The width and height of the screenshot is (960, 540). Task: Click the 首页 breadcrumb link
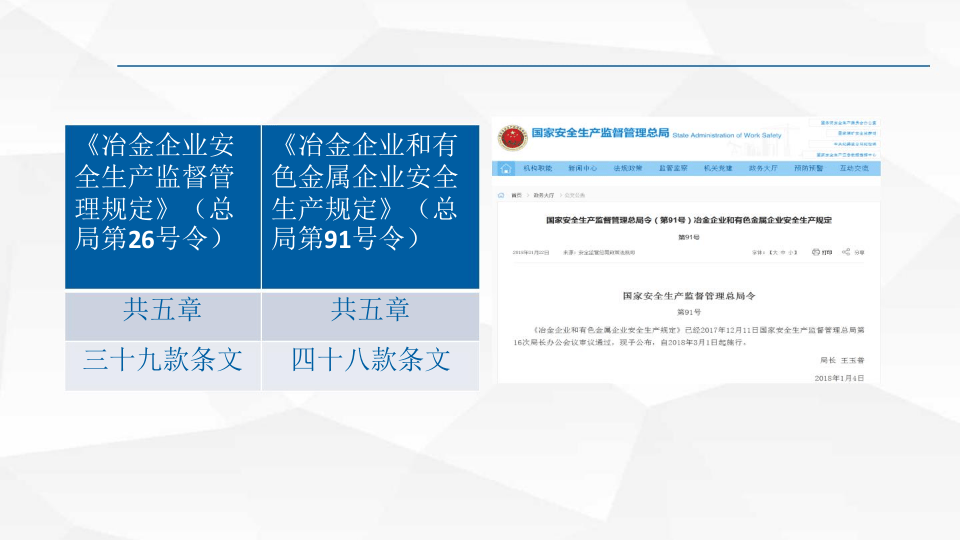pyautogui.click(x=516, y=195)
